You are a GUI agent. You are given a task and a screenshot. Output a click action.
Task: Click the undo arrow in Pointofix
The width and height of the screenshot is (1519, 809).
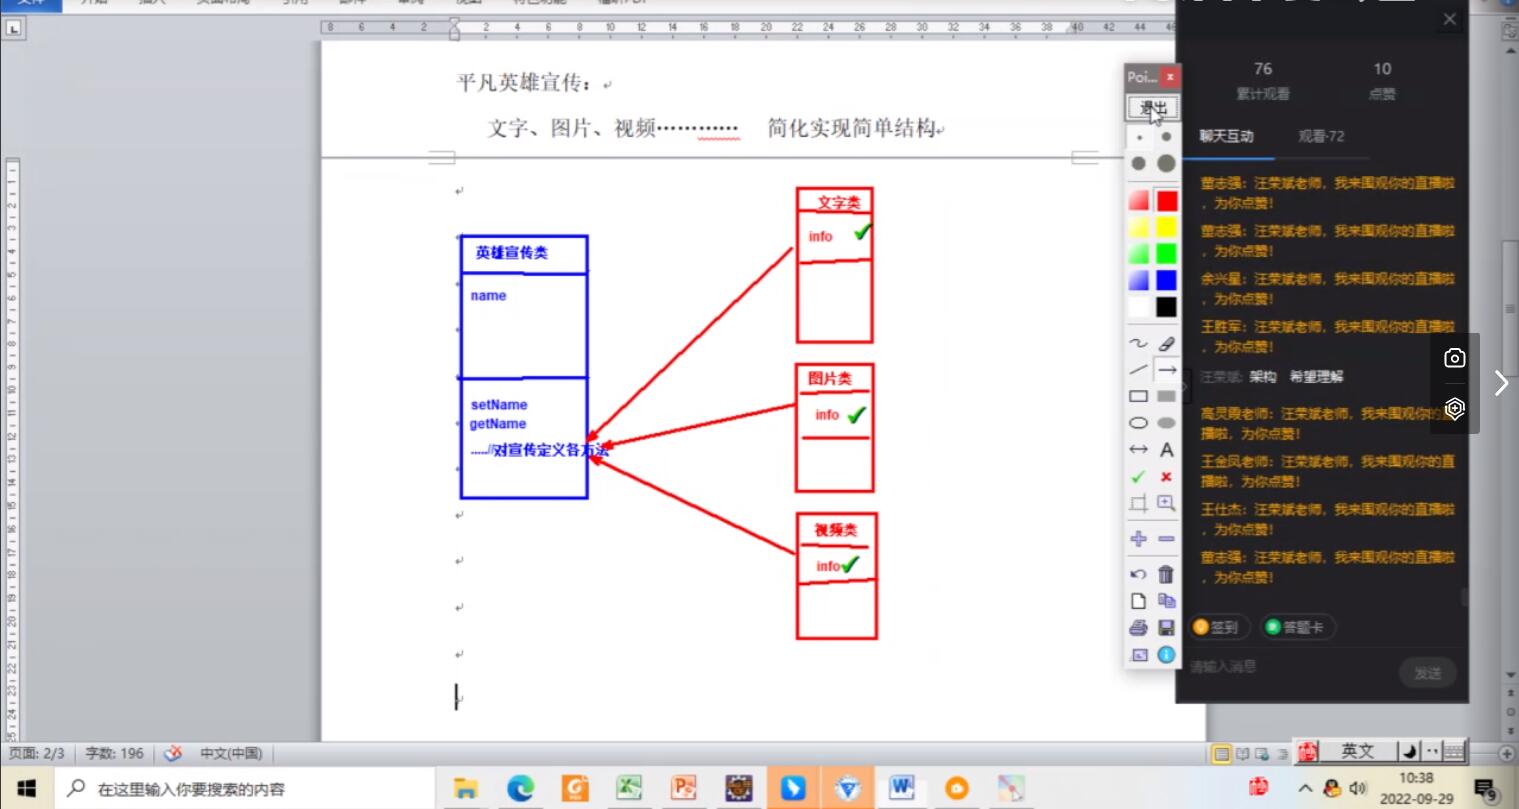[1138, 574]
